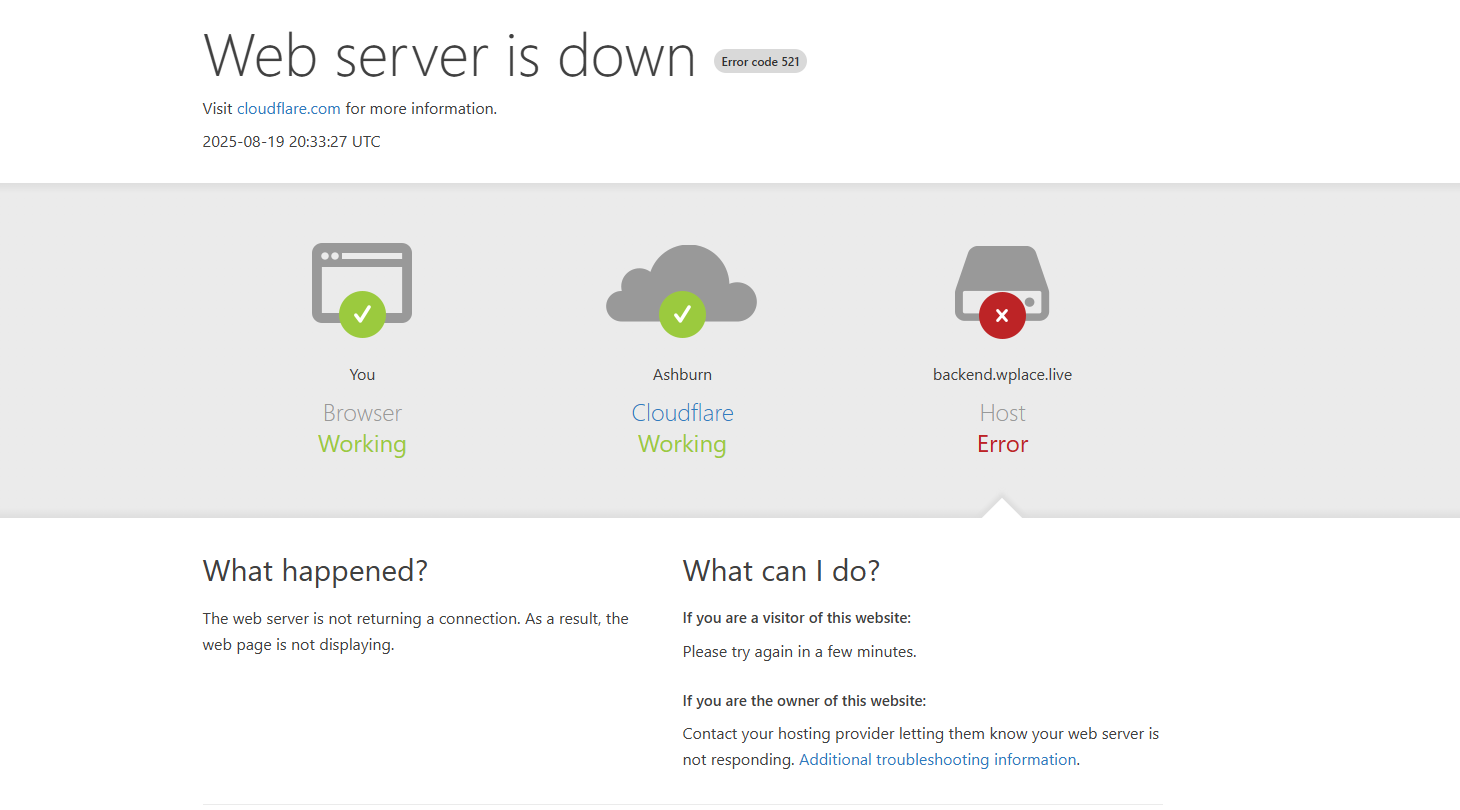Click the 2025-08-19 UTC timestamp
The width and height of the screenshot is (1460, 810).
(291, 141)
